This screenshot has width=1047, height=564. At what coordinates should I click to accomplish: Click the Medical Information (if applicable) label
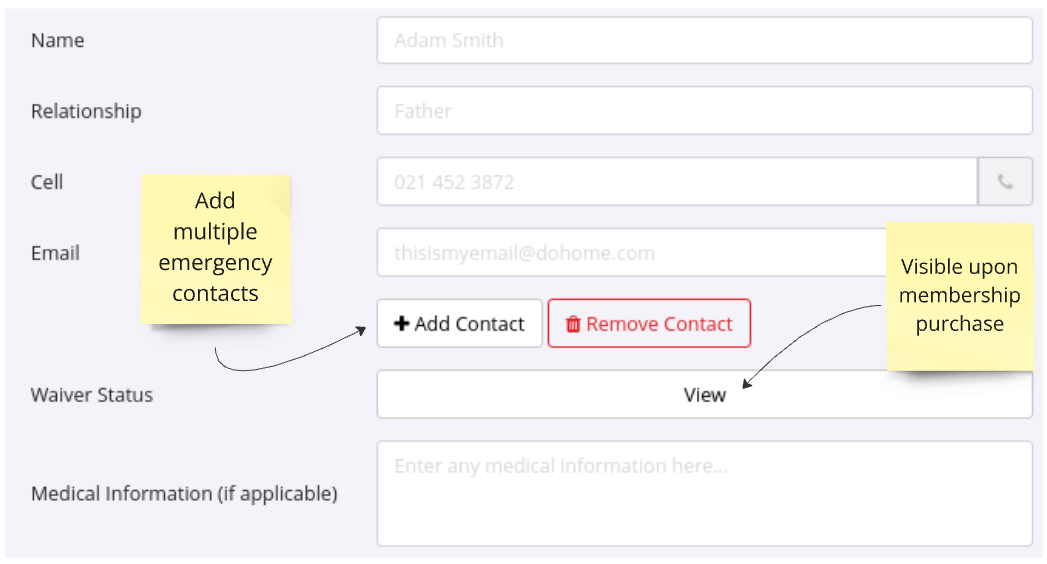pyautogui.click(x=184, y=494)
